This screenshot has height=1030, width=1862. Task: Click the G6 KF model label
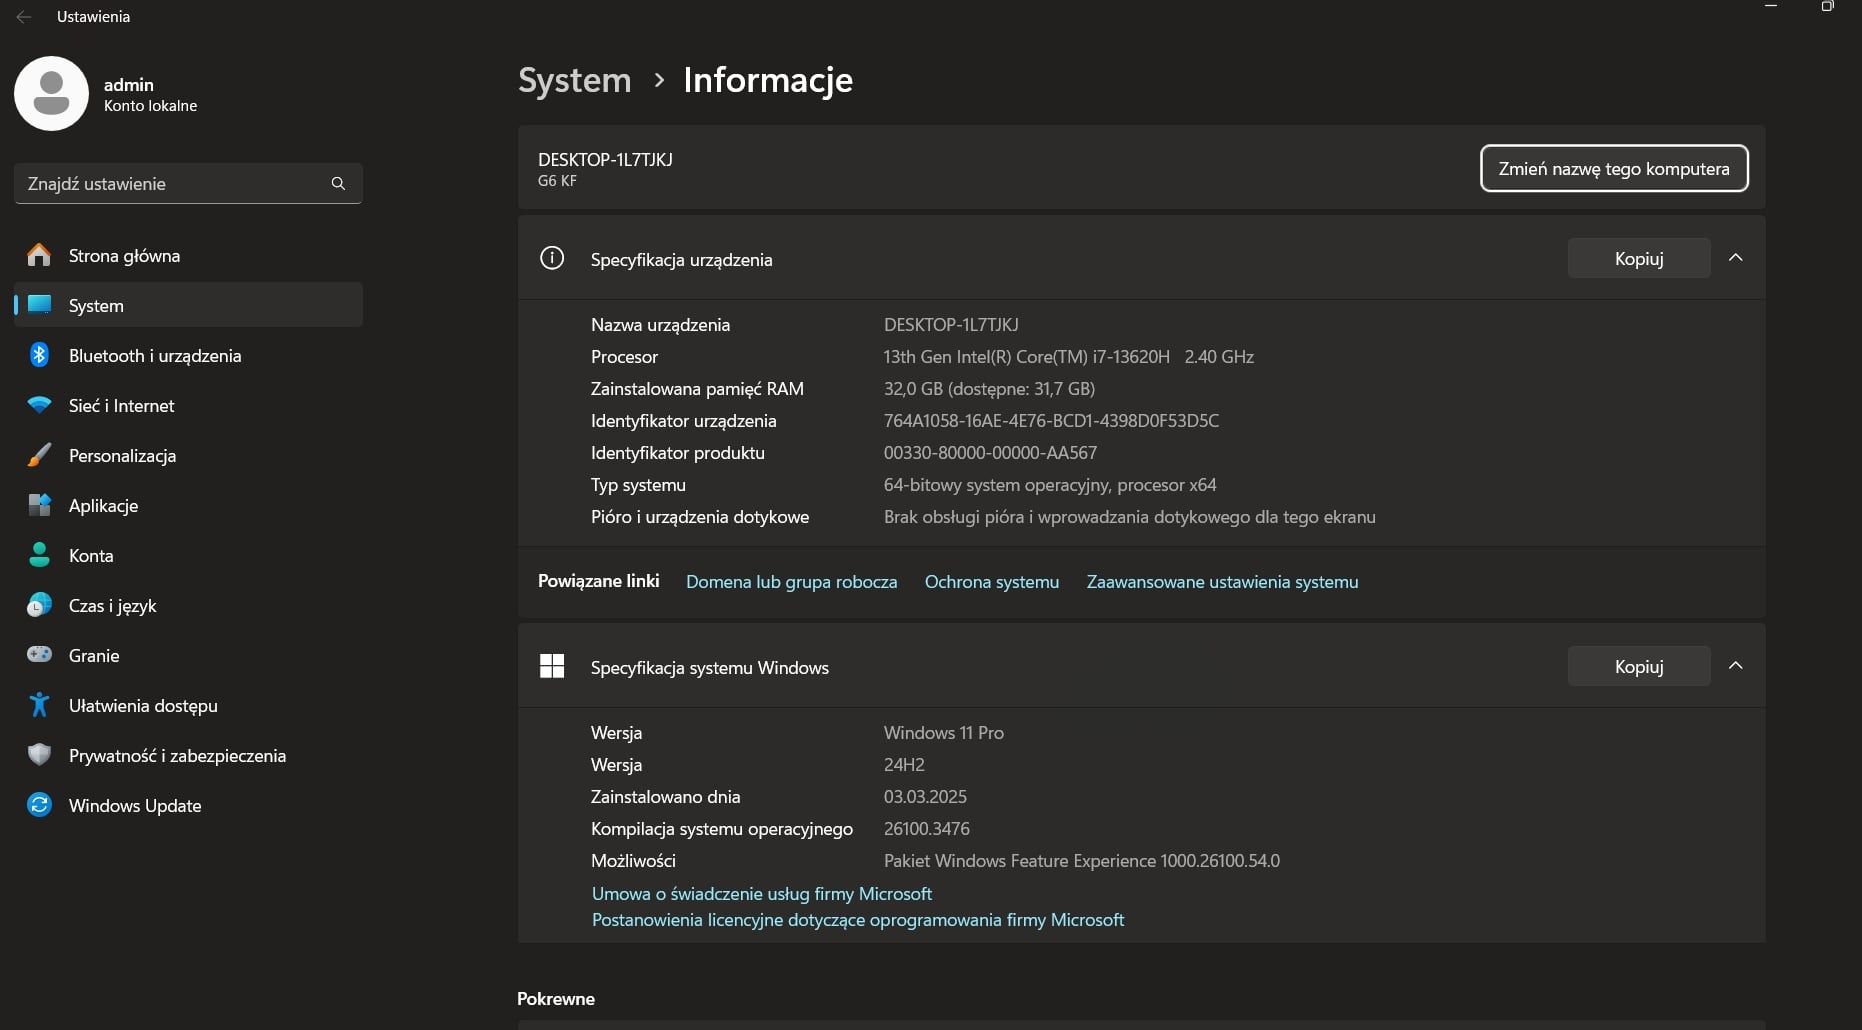[x=557, y=181]
